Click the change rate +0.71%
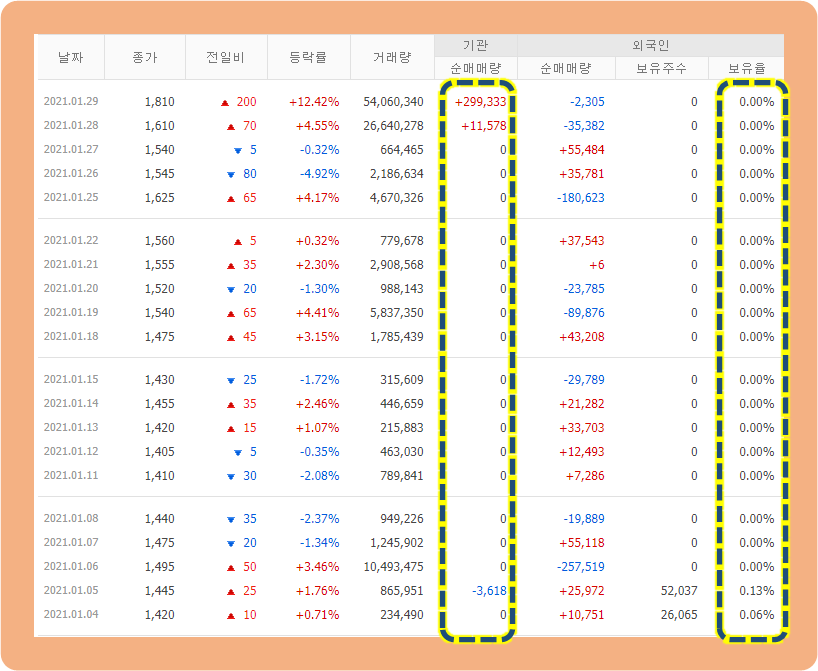The image size is (818, 671). point(317,615)
